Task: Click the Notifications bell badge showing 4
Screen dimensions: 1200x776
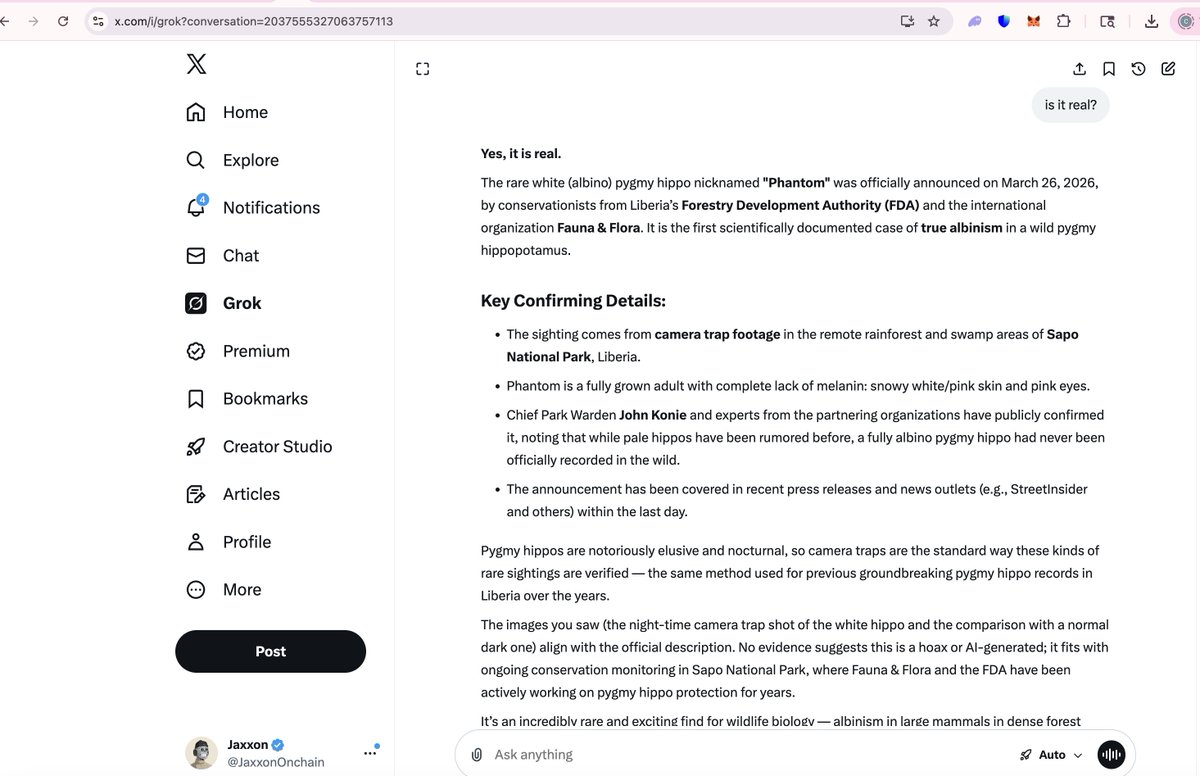Action: click(203, 199)
